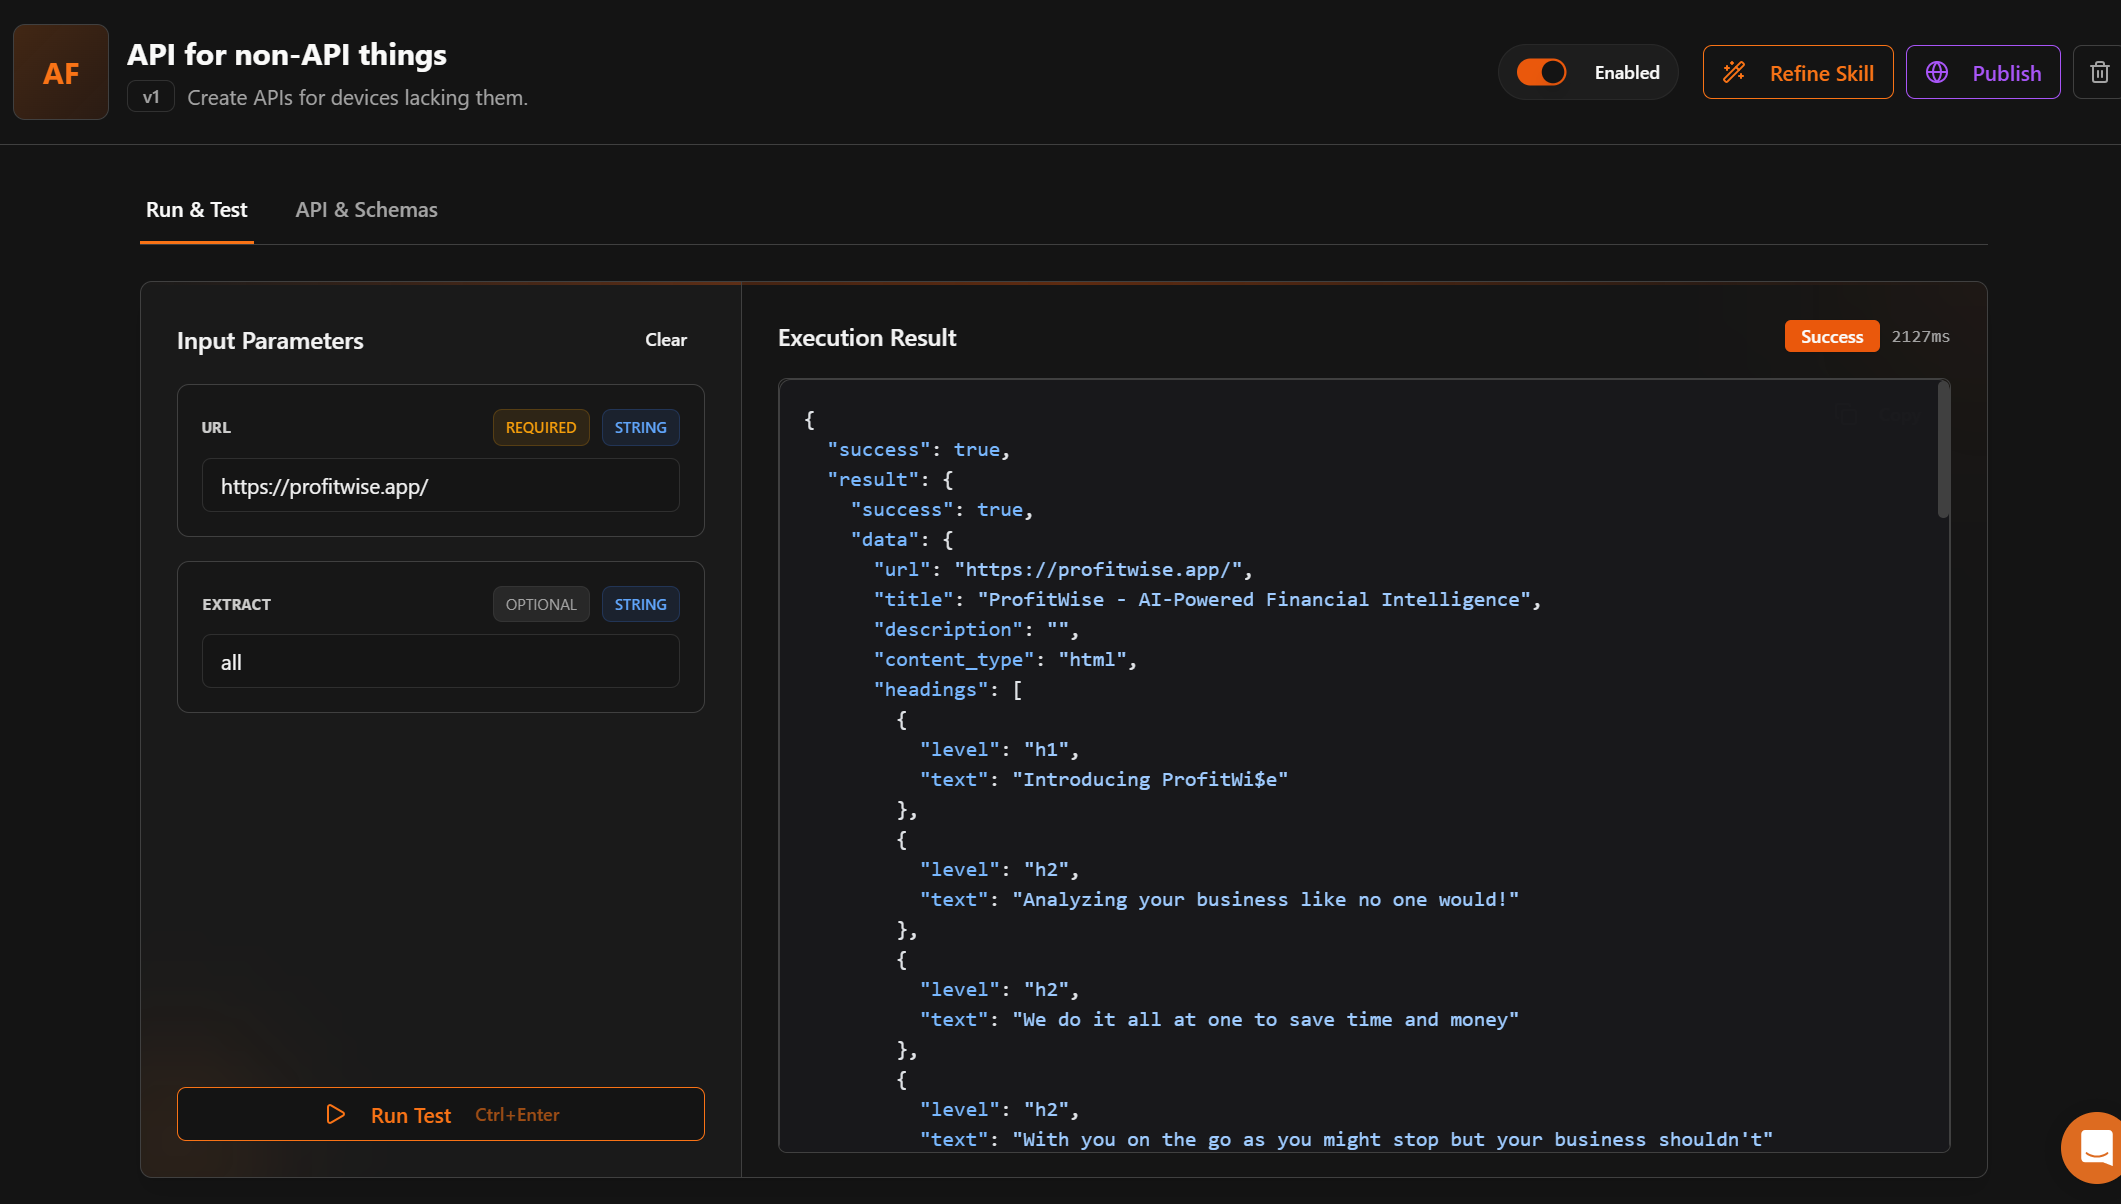Select the Run & Test tab
Image resolution: width=2121 pixels, height=1204 pixels.
(196, 210)
